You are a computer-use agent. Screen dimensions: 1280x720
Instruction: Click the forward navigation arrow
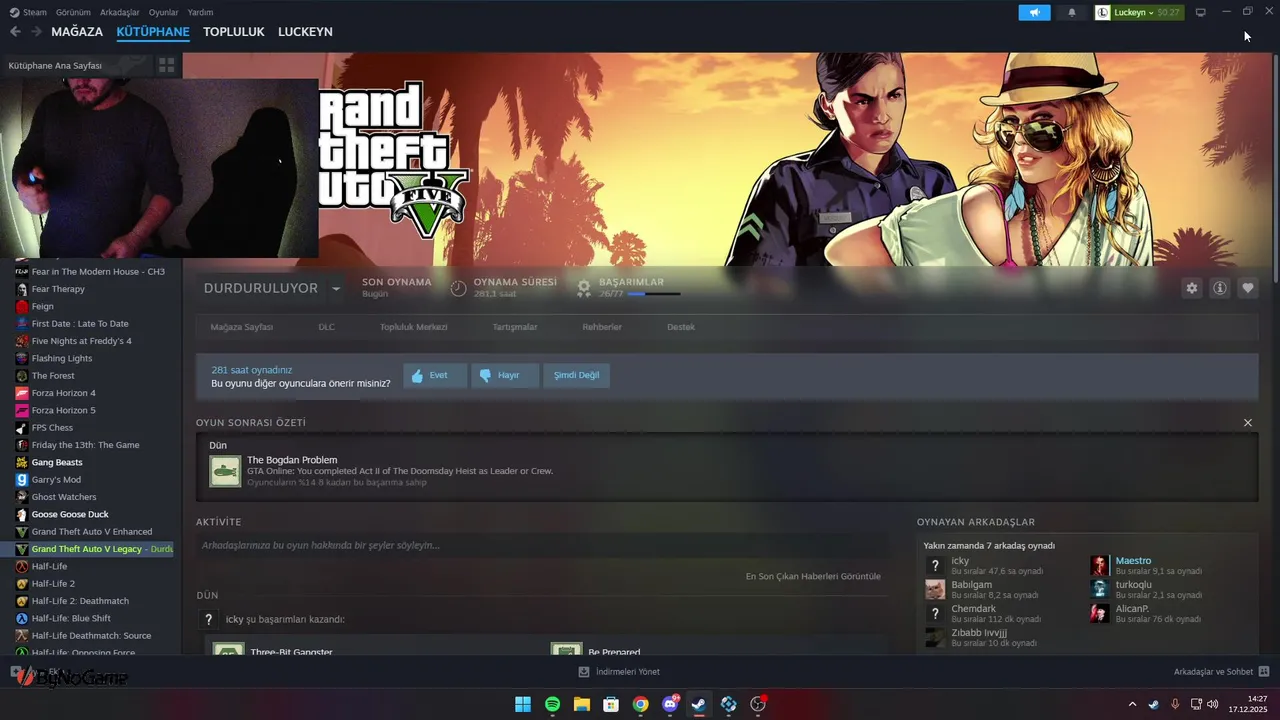coord(36,32)
